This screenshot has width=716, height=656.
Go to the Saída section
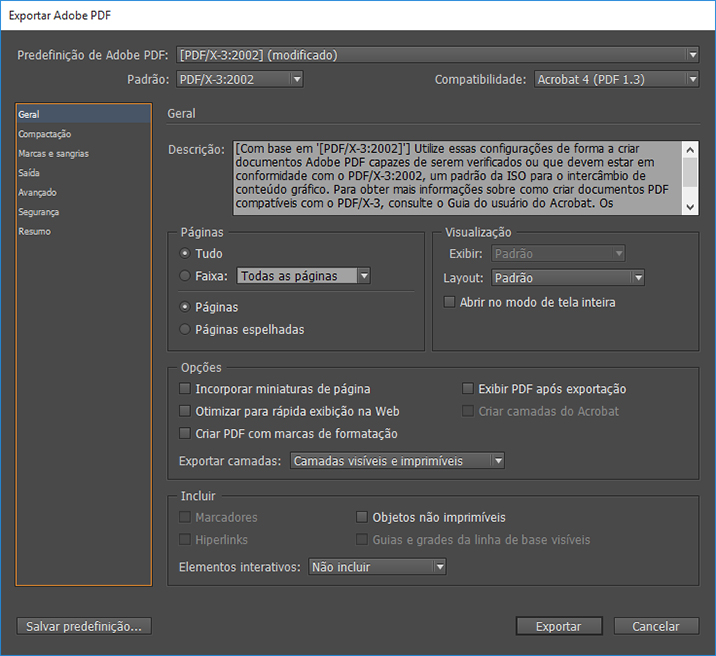coord(29,173)
